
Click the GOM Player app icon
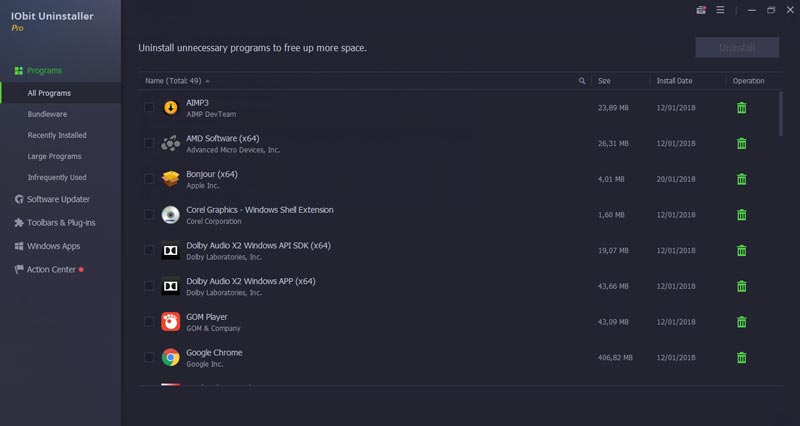pyautogui.click(x=170, y=322)
